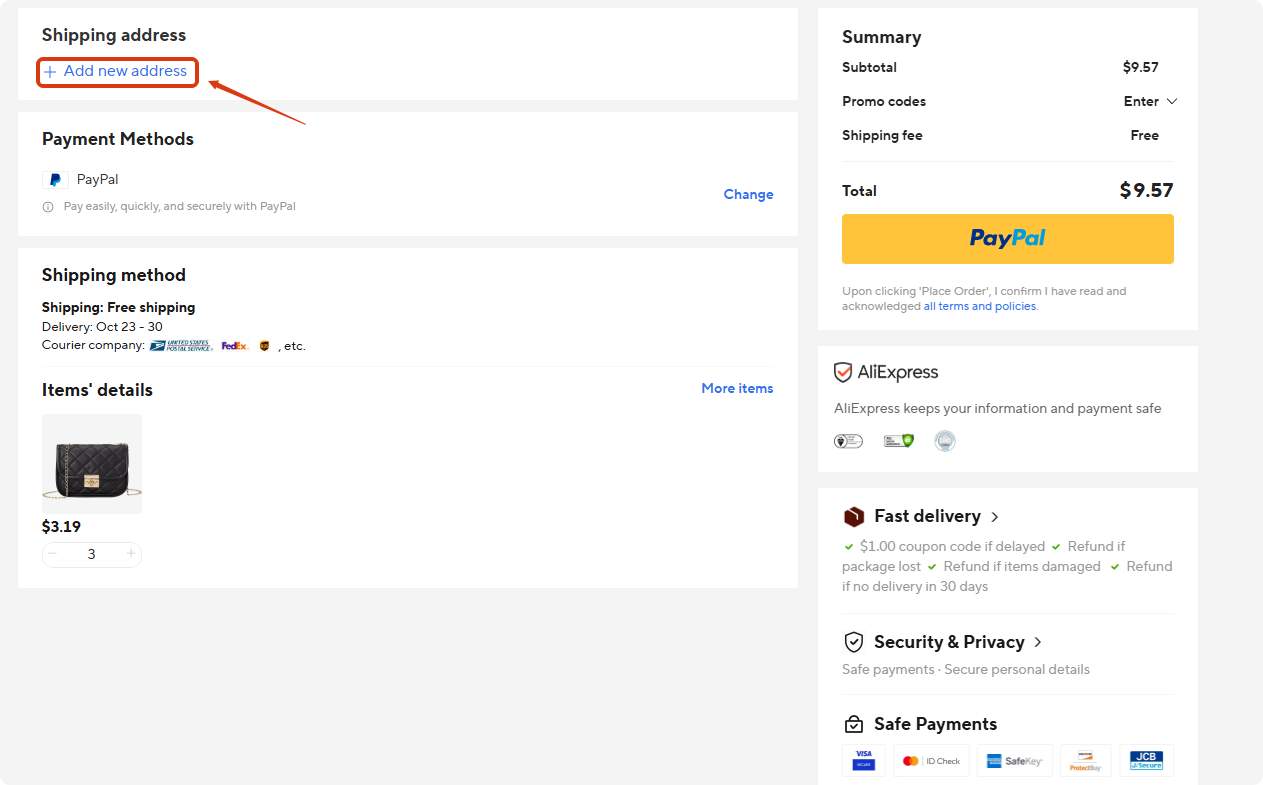
Task: Click the Fast delivery package icon
Action: [854, 517]
